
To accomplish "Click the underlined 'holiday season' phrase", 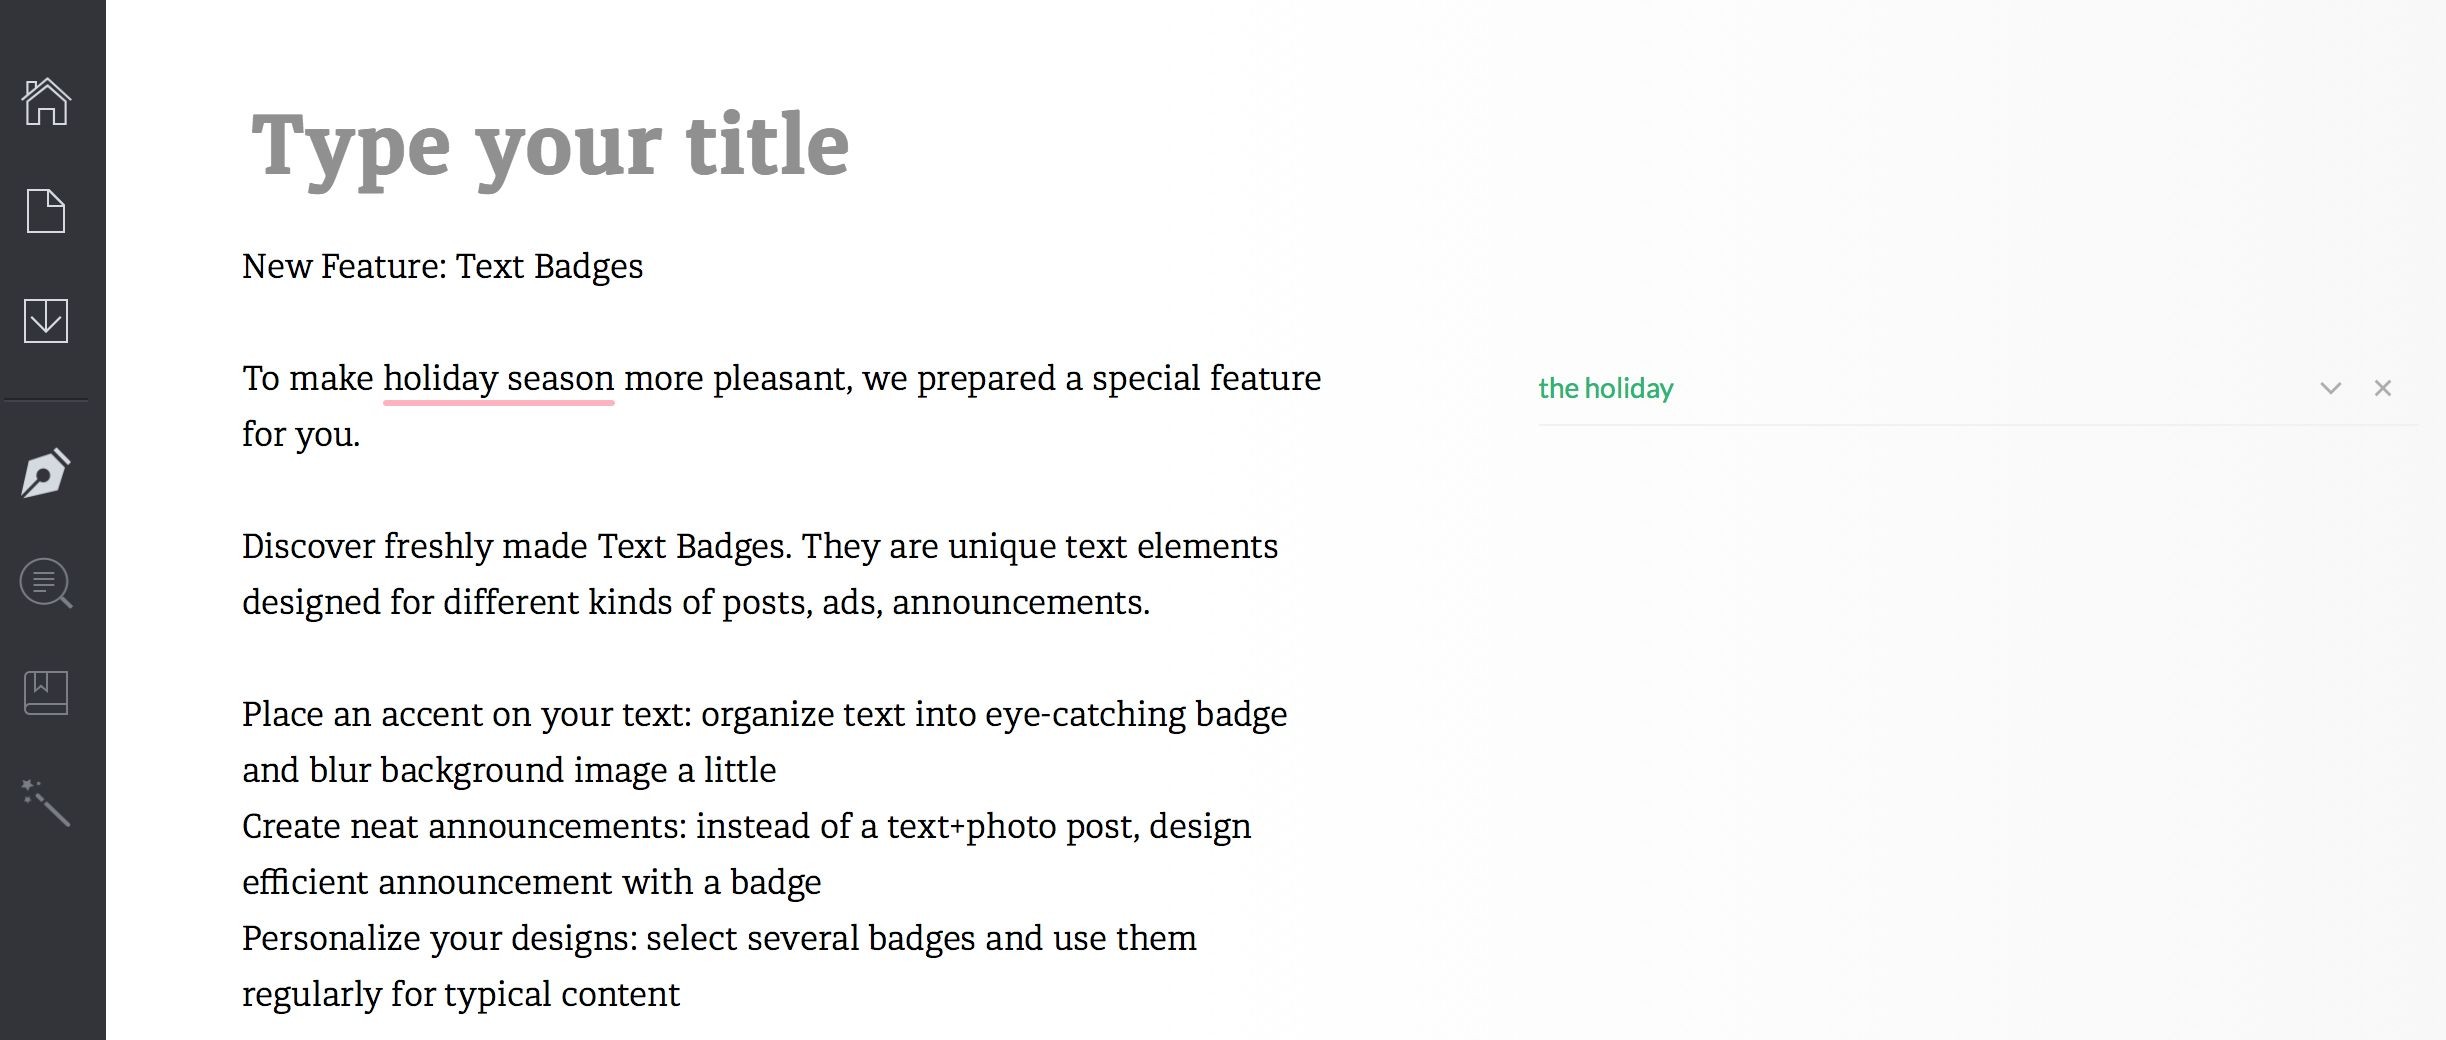I will (x=498, y=379).
